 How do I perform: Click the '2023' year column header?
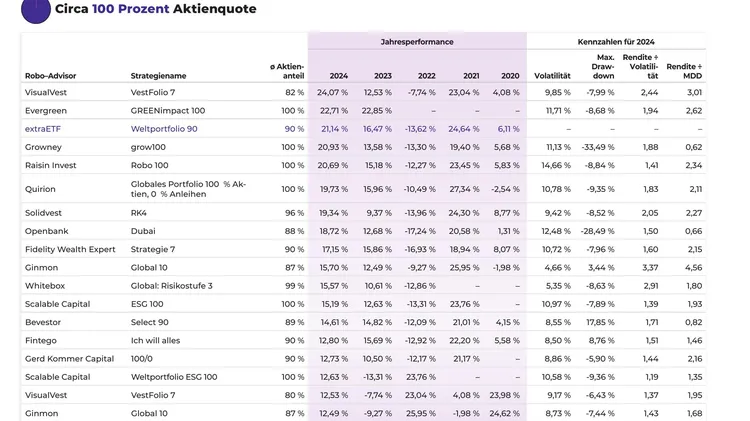click(383, 76)
